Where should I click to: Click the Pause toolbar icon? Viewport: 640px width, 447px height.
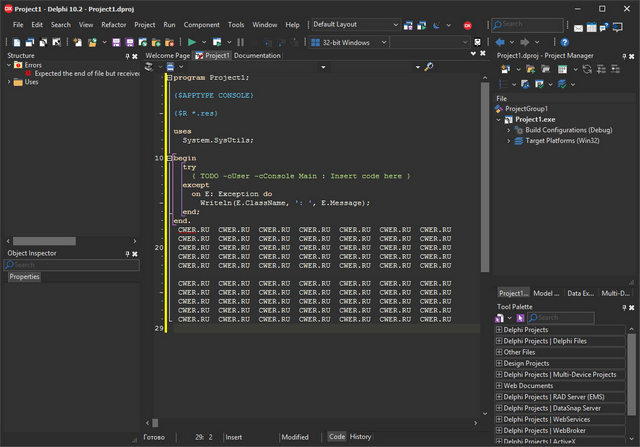pyautogui.click(x=240, y=42)
